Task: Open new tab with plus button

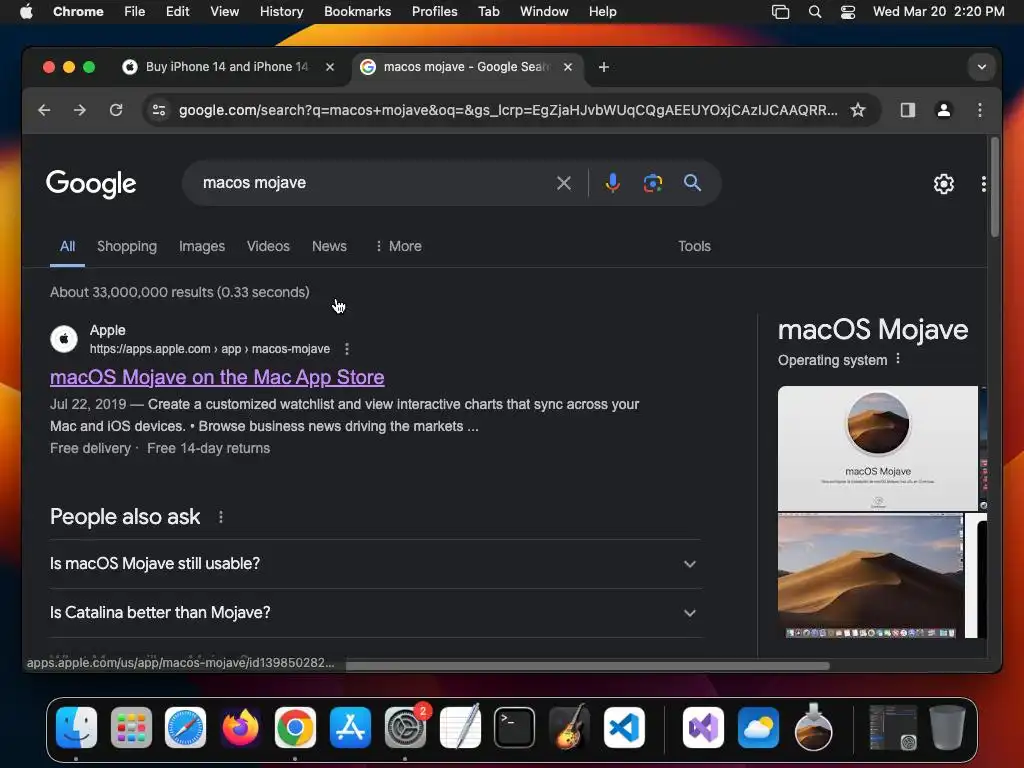Action: 603,67
